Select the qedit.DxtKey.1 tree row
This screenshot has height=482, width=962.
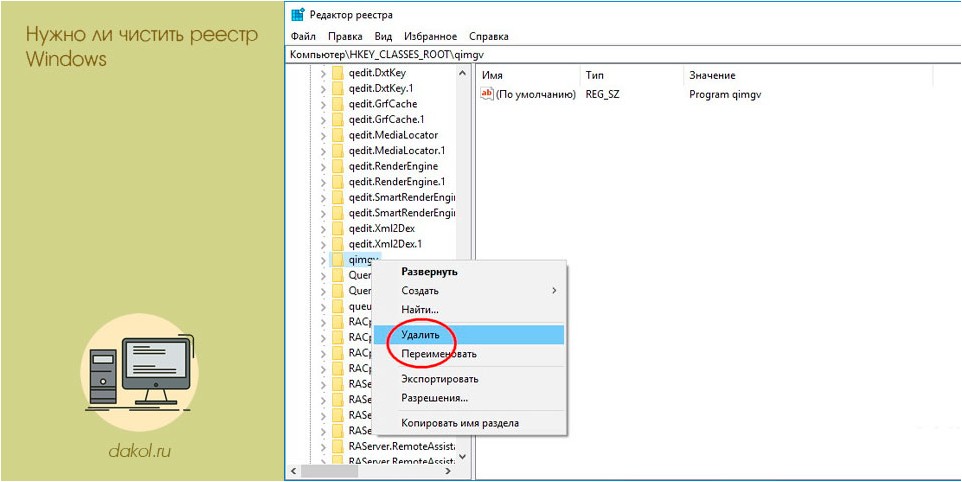[381, 88]
